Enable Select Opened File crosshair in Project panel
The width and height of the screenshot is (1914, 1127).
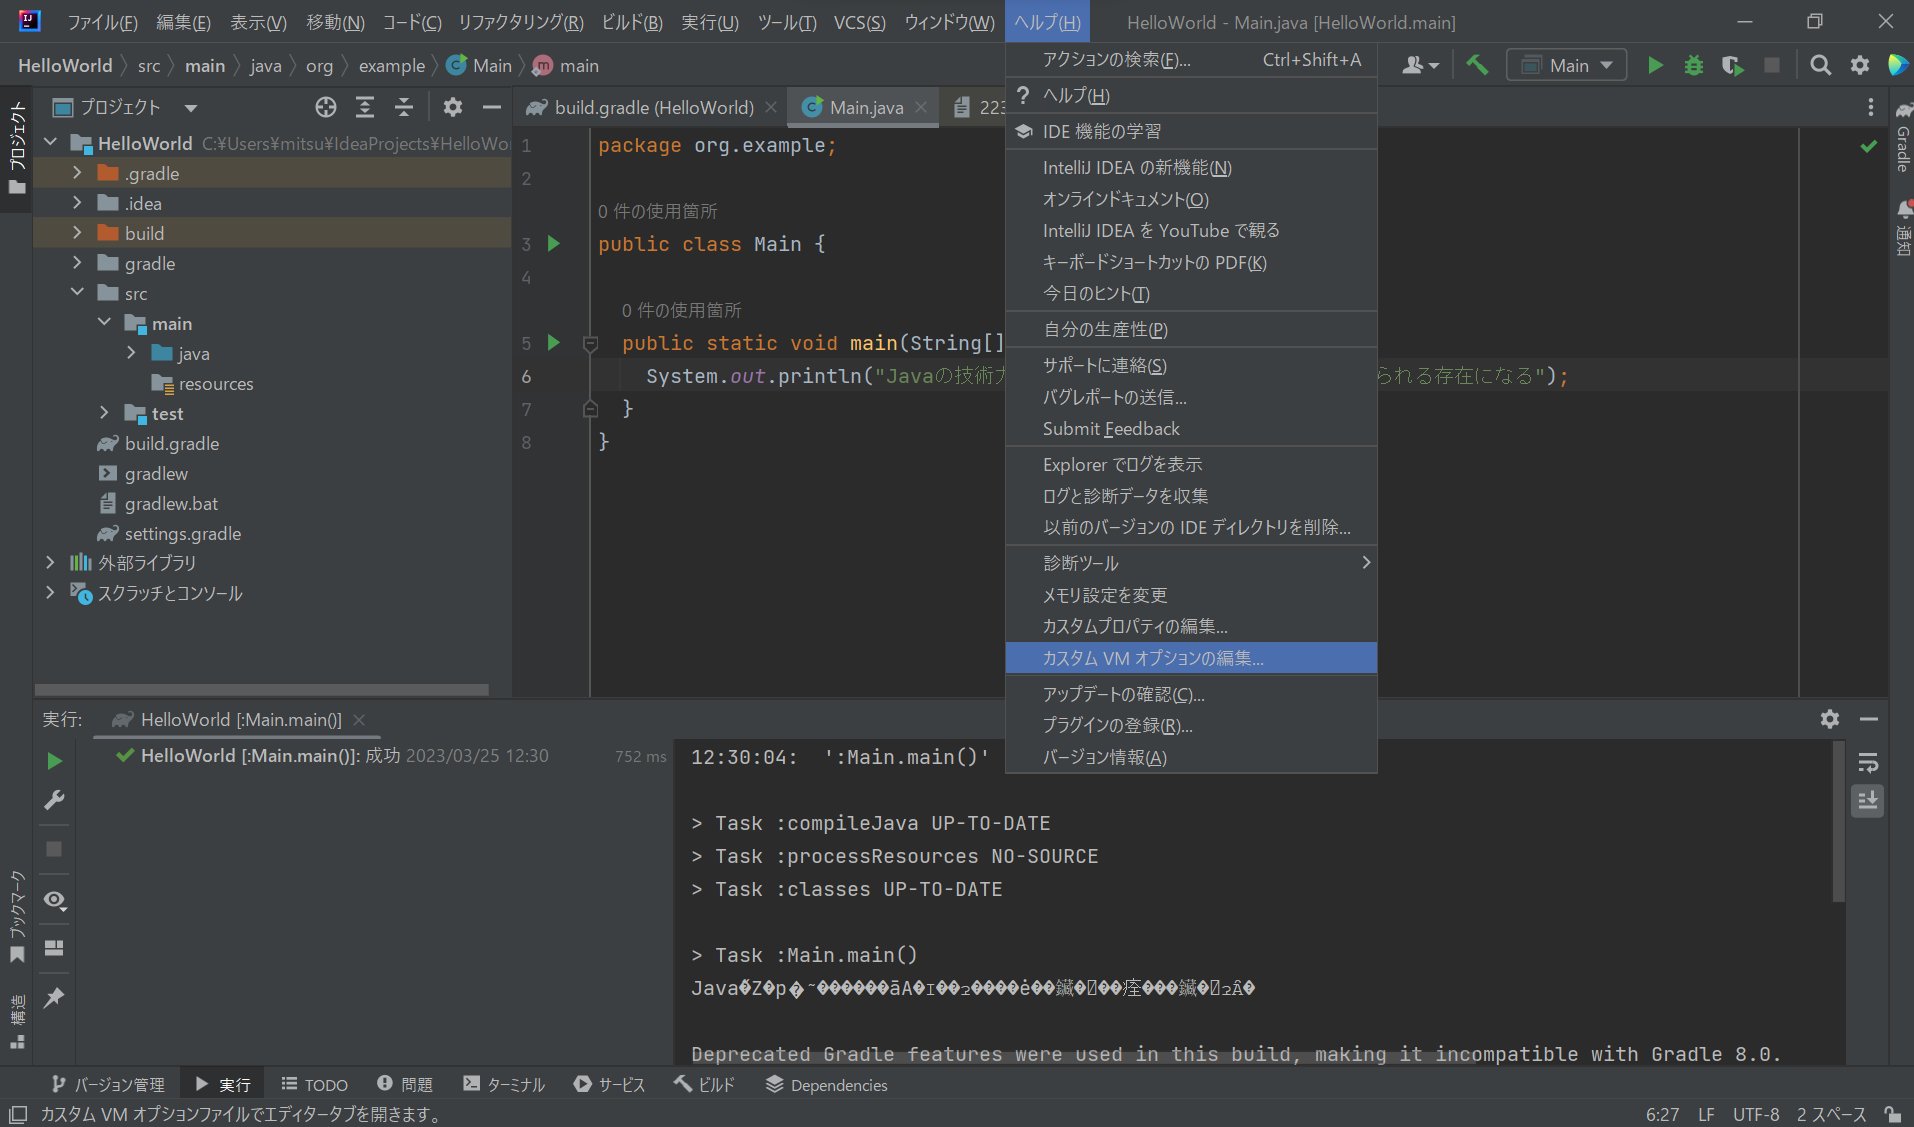(325, 107)
